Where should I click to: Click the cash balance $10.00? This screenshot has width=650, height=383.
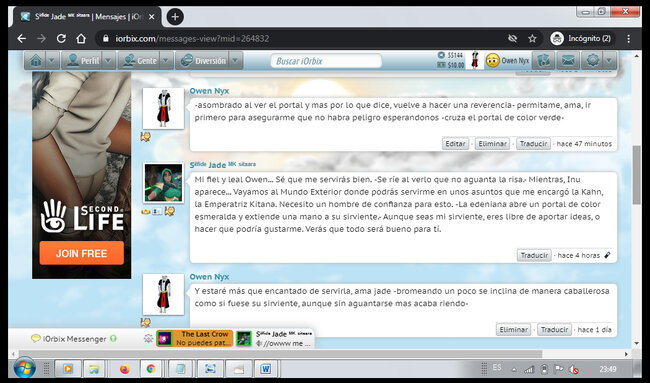pos(451,65)
